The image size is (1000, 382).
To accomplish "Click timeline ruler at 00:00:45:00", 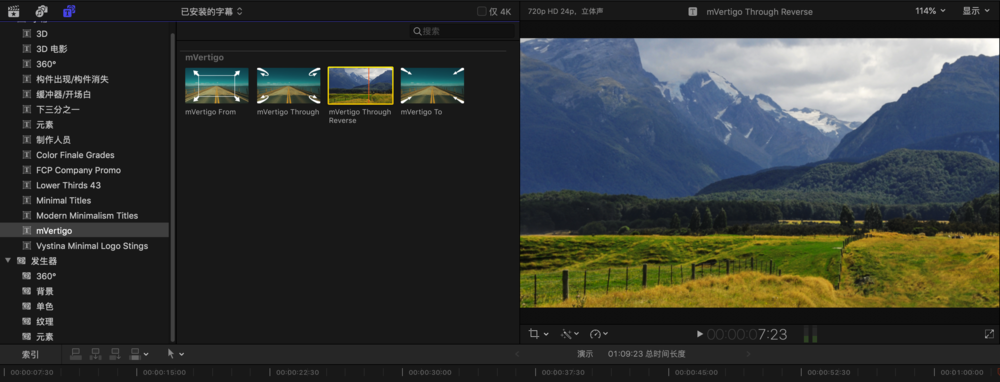I will (x=696, y=372).
